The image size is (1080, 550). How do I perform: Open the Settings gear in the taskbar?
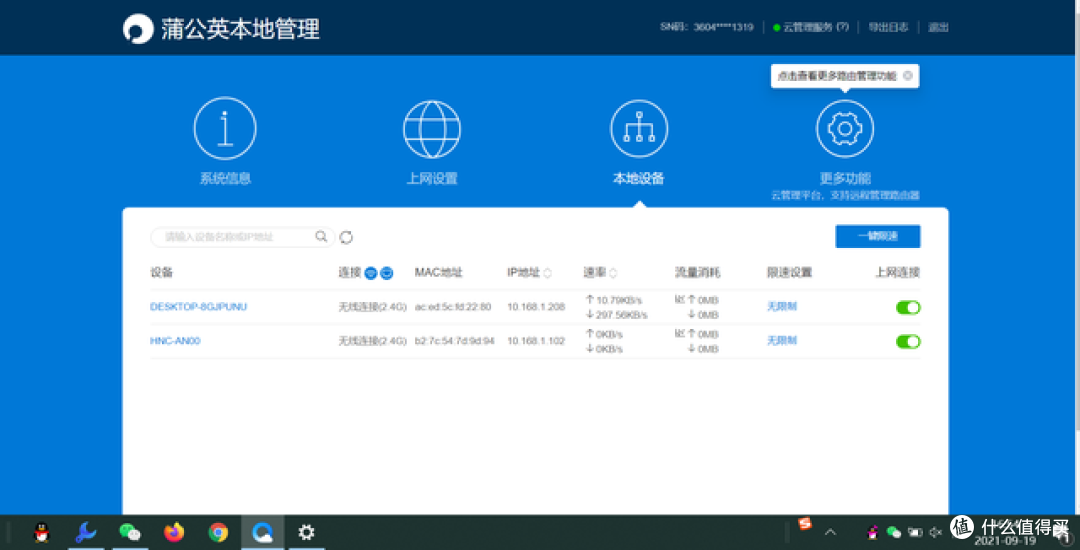pyautogui.click(x=307, y=532)
